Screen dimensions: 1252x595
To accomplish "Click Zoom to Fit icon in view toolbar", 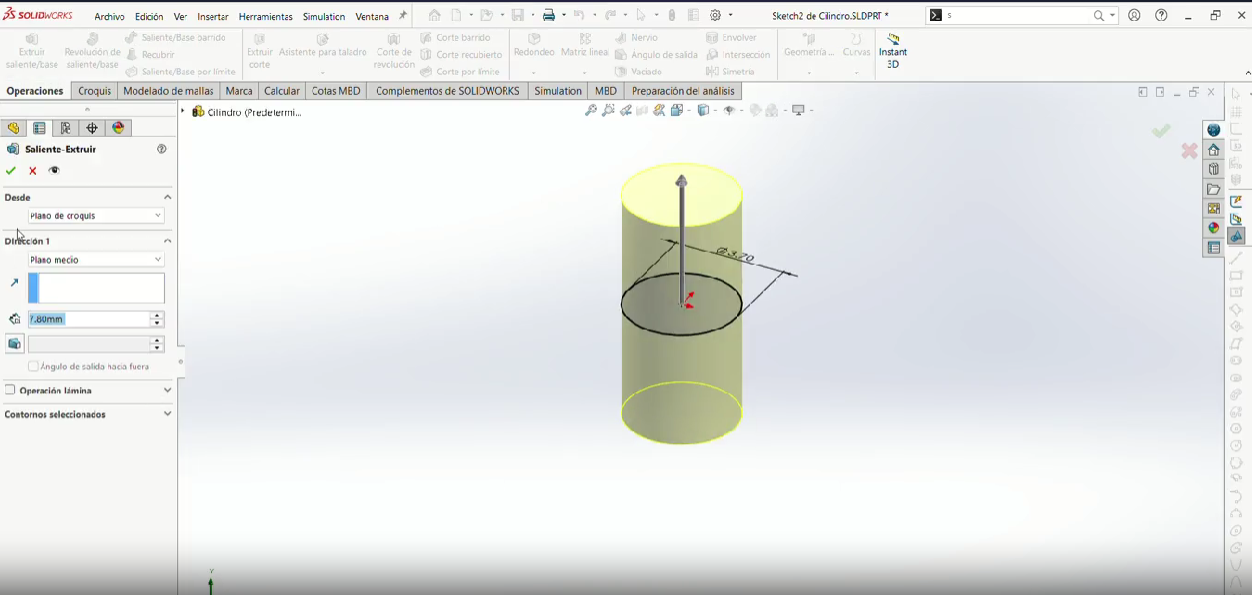I will [x=591, y=110].
